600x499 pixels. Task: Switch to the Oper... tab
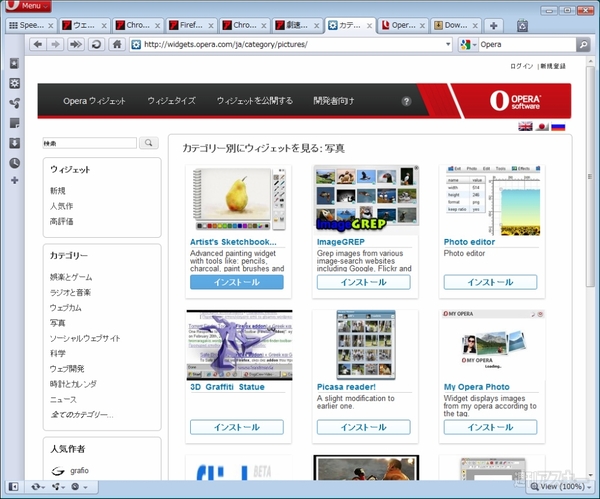click(x=403, y=26)
